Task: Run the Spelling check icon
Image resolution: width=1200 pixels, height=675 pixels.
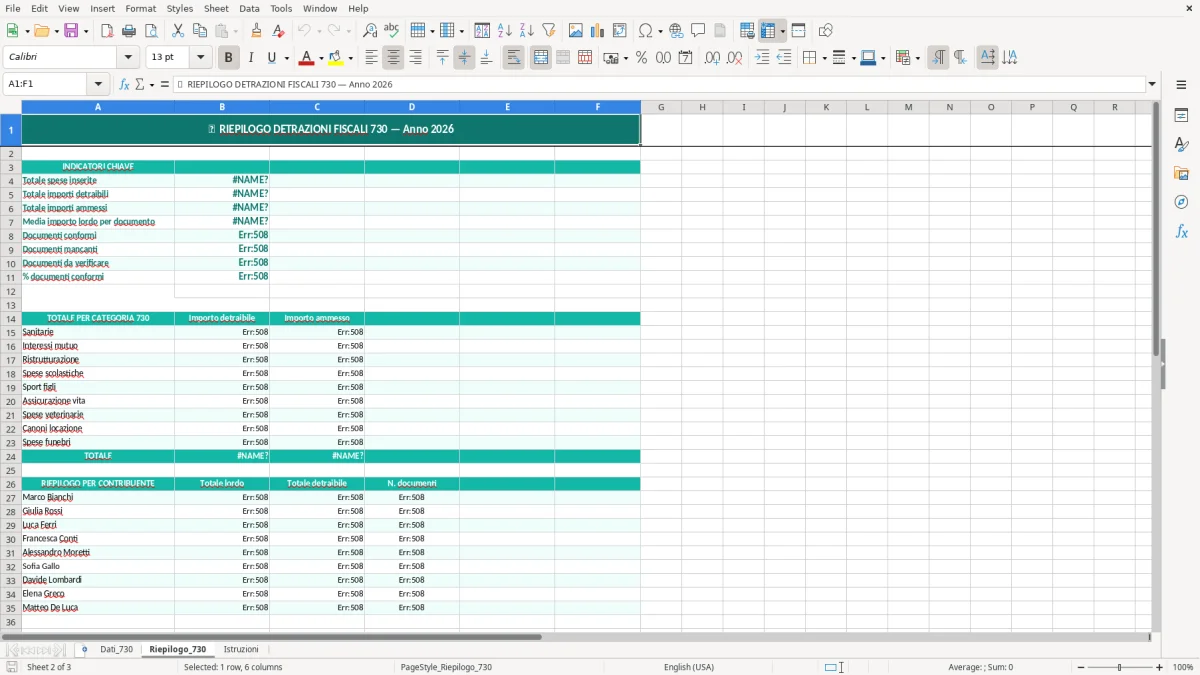Action: pyautogui.click(x=392, y=31)
